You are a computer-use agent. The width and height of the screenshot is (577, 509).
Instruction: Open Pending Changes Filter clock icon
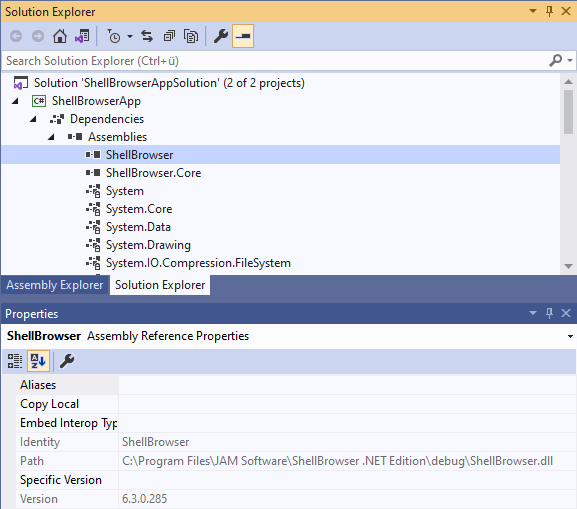114,36
